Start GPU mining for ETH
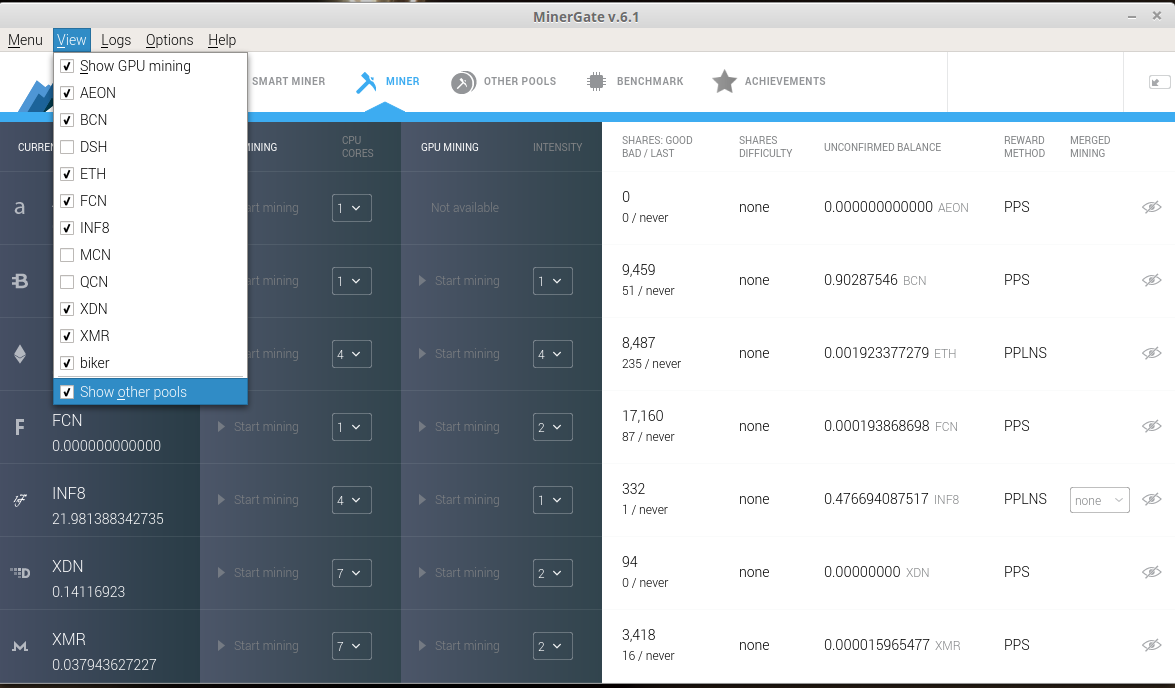The width and height of the screenshot is (1175, 688). click(459, 353)
